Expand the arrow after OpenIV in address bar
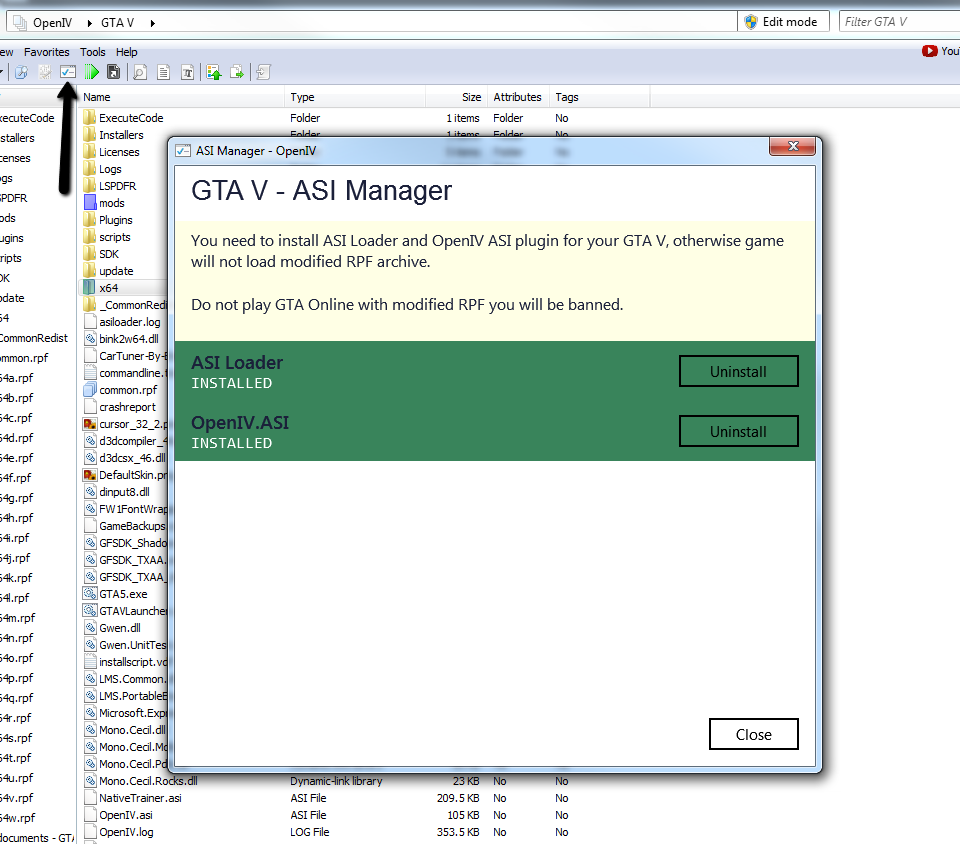Image resolution: width=960 pixels, height=844 pixels. tap(89, 23)
